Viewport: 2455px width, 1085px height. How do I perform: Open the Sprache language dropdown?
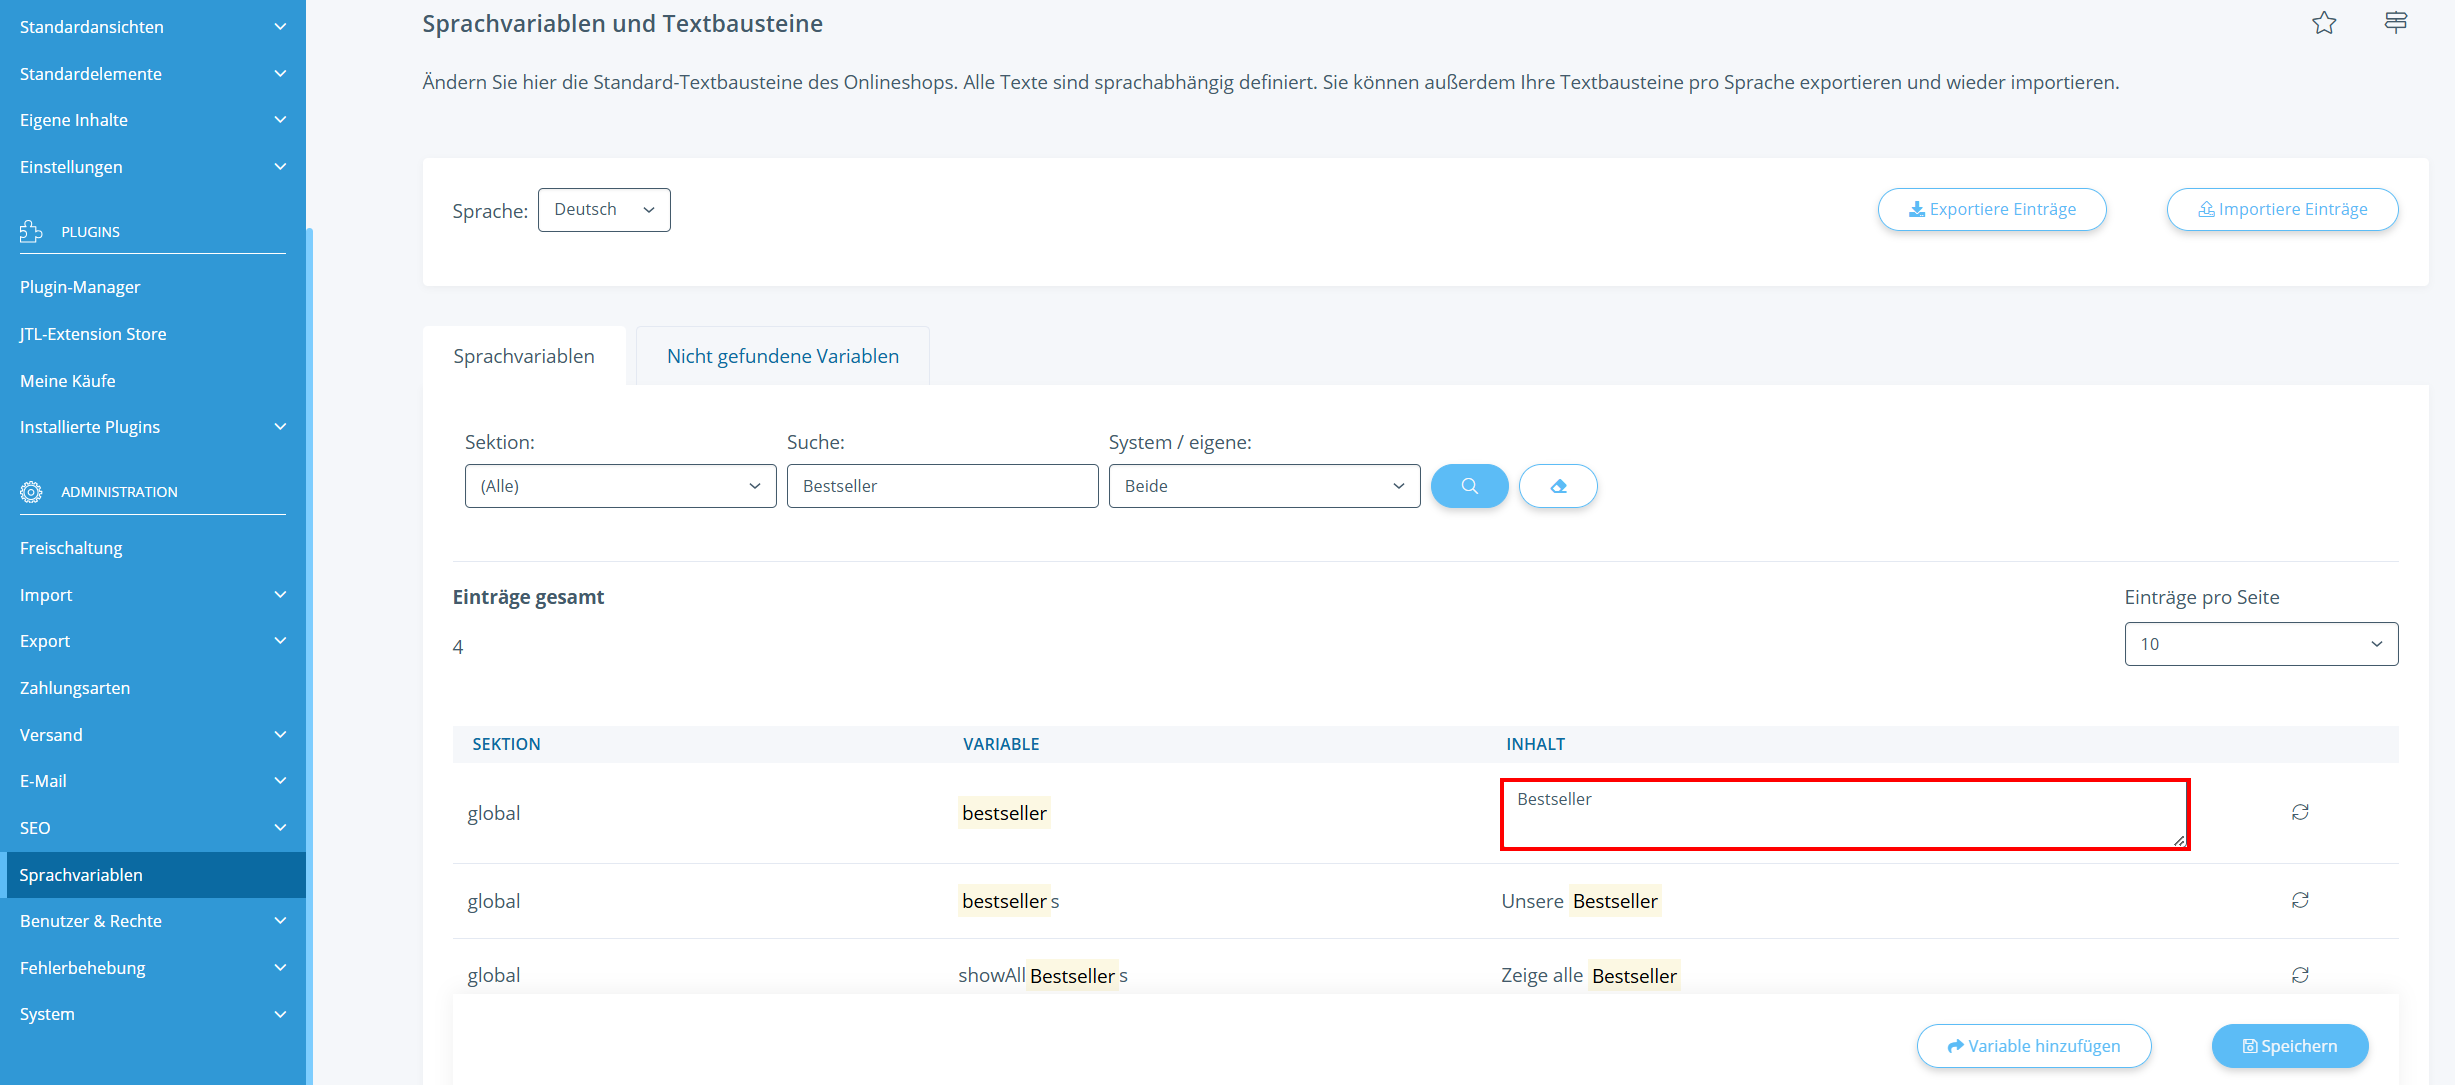603,210
